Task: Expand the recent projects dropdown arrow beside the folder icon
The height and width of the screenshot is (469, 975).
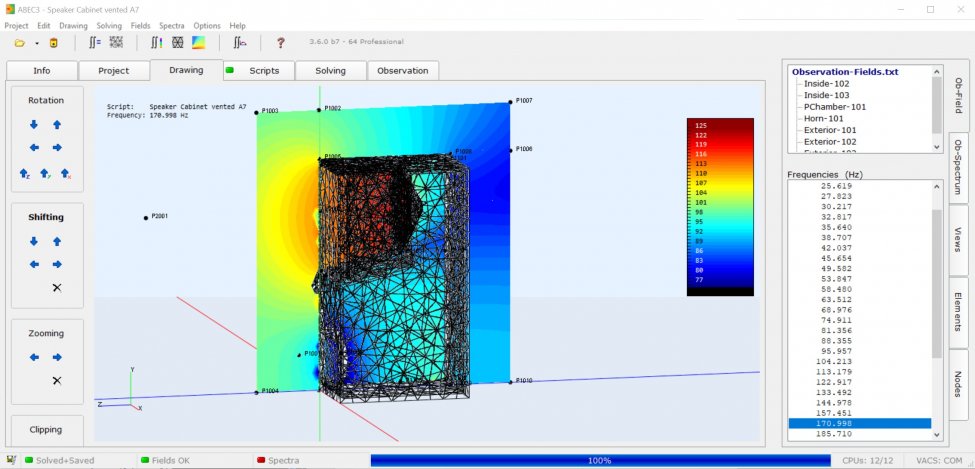Action: tap(37, 44)
